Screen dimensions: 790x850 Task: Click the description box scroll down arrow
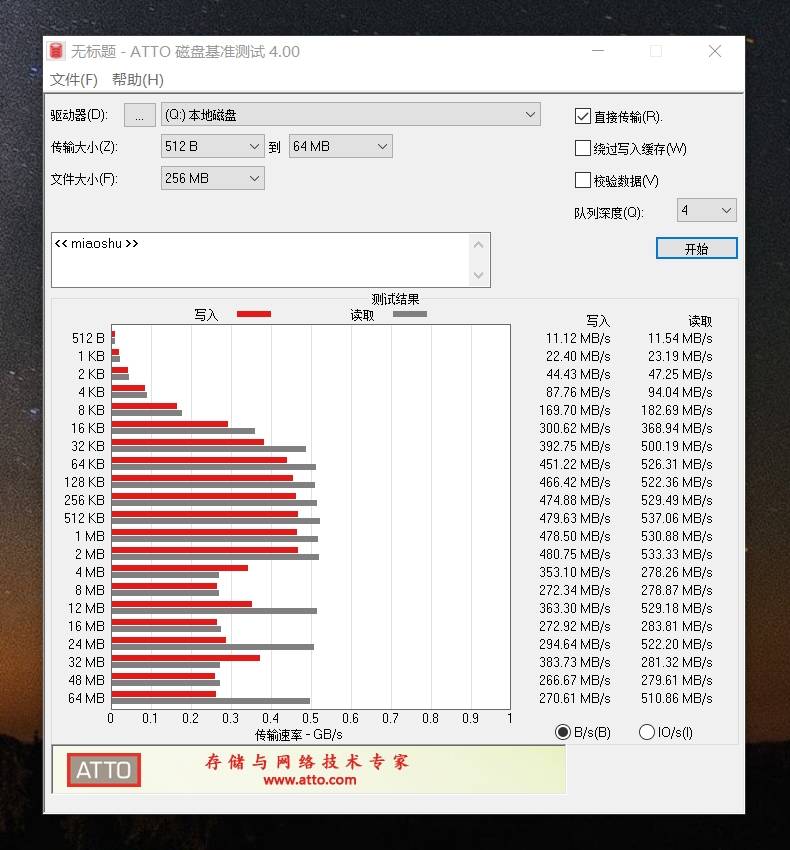478,275
